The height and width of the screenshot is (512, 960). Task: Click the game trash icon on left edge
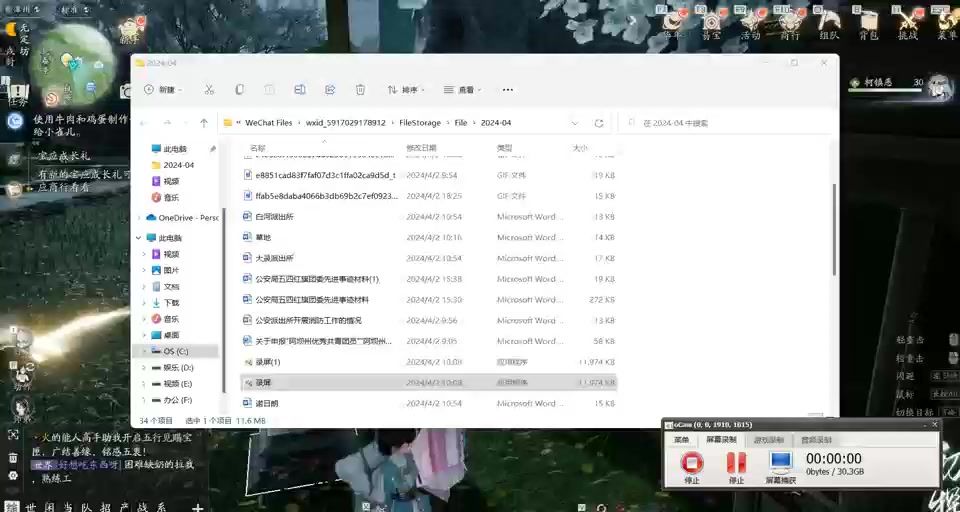[13, 457]
